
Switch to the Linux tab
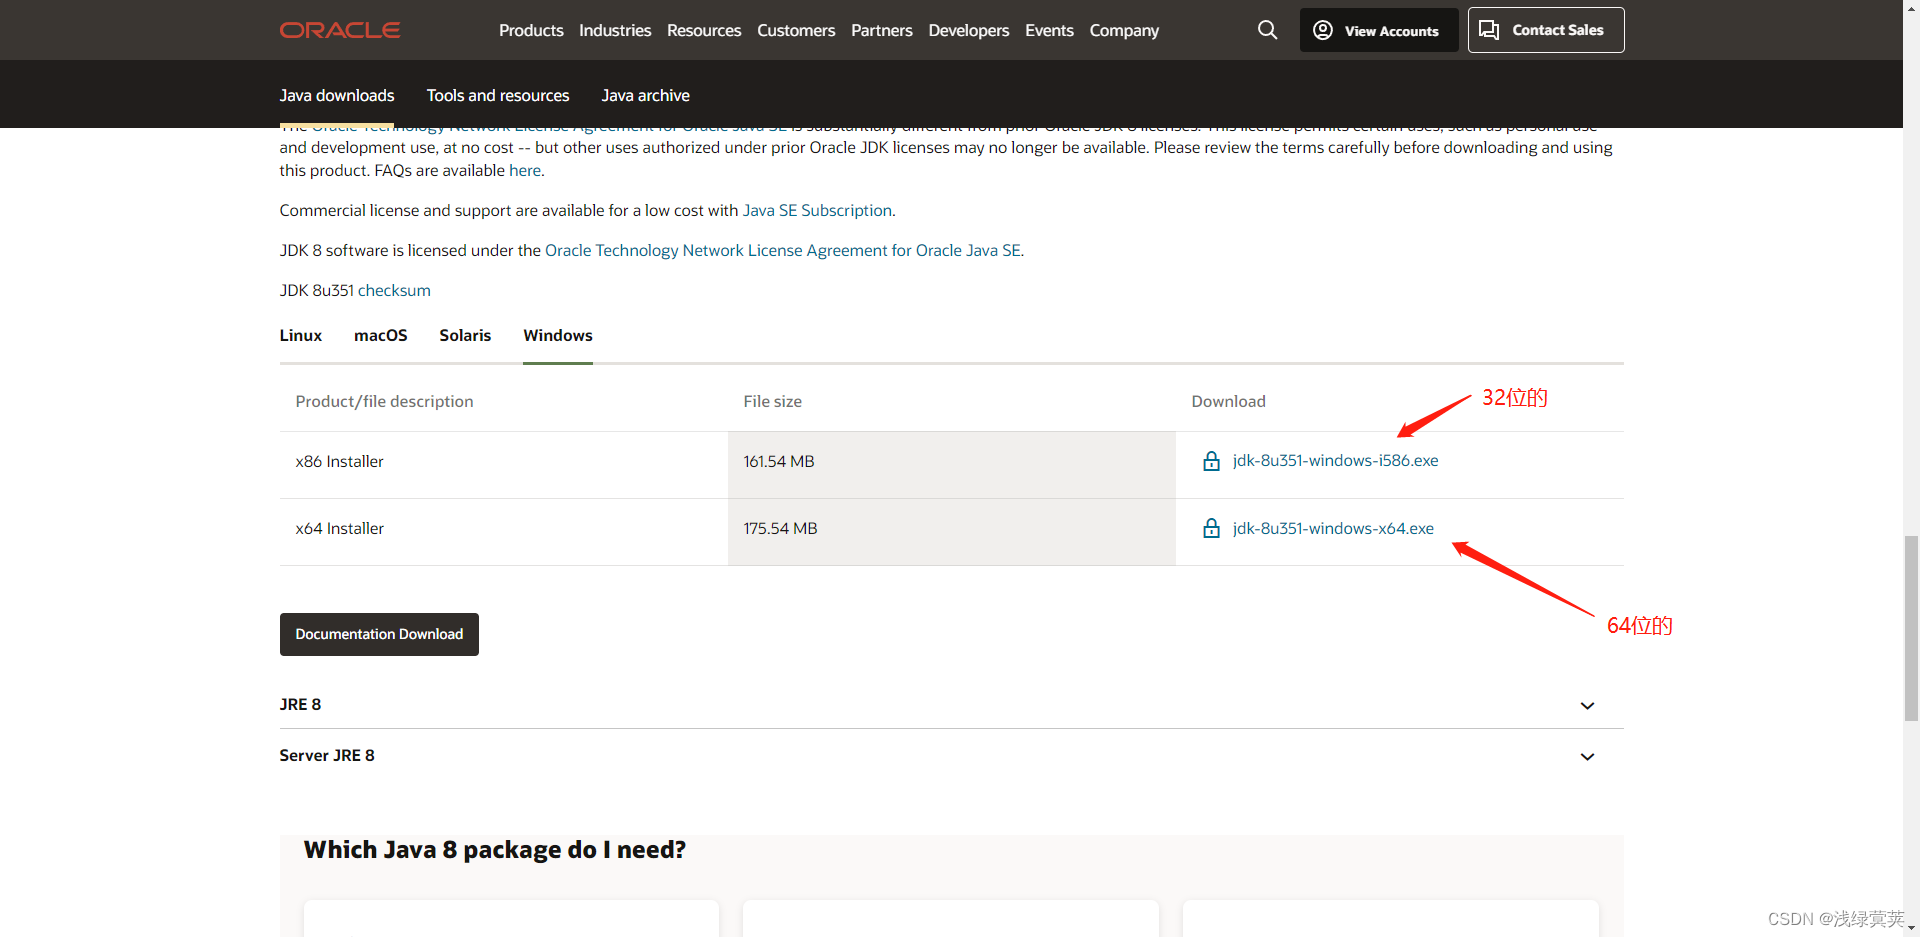pyautogui.click(x=301, y=335)
